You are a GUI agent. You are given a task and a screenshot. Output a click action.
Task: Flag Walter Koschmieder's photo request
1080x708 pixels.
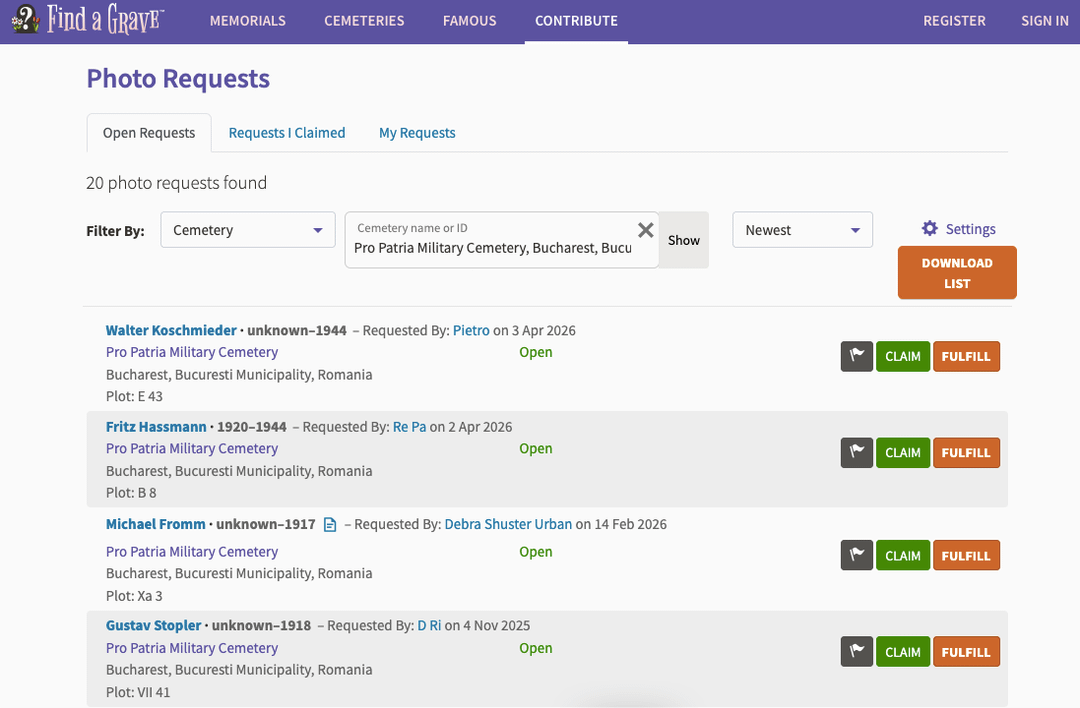(856, 356)
